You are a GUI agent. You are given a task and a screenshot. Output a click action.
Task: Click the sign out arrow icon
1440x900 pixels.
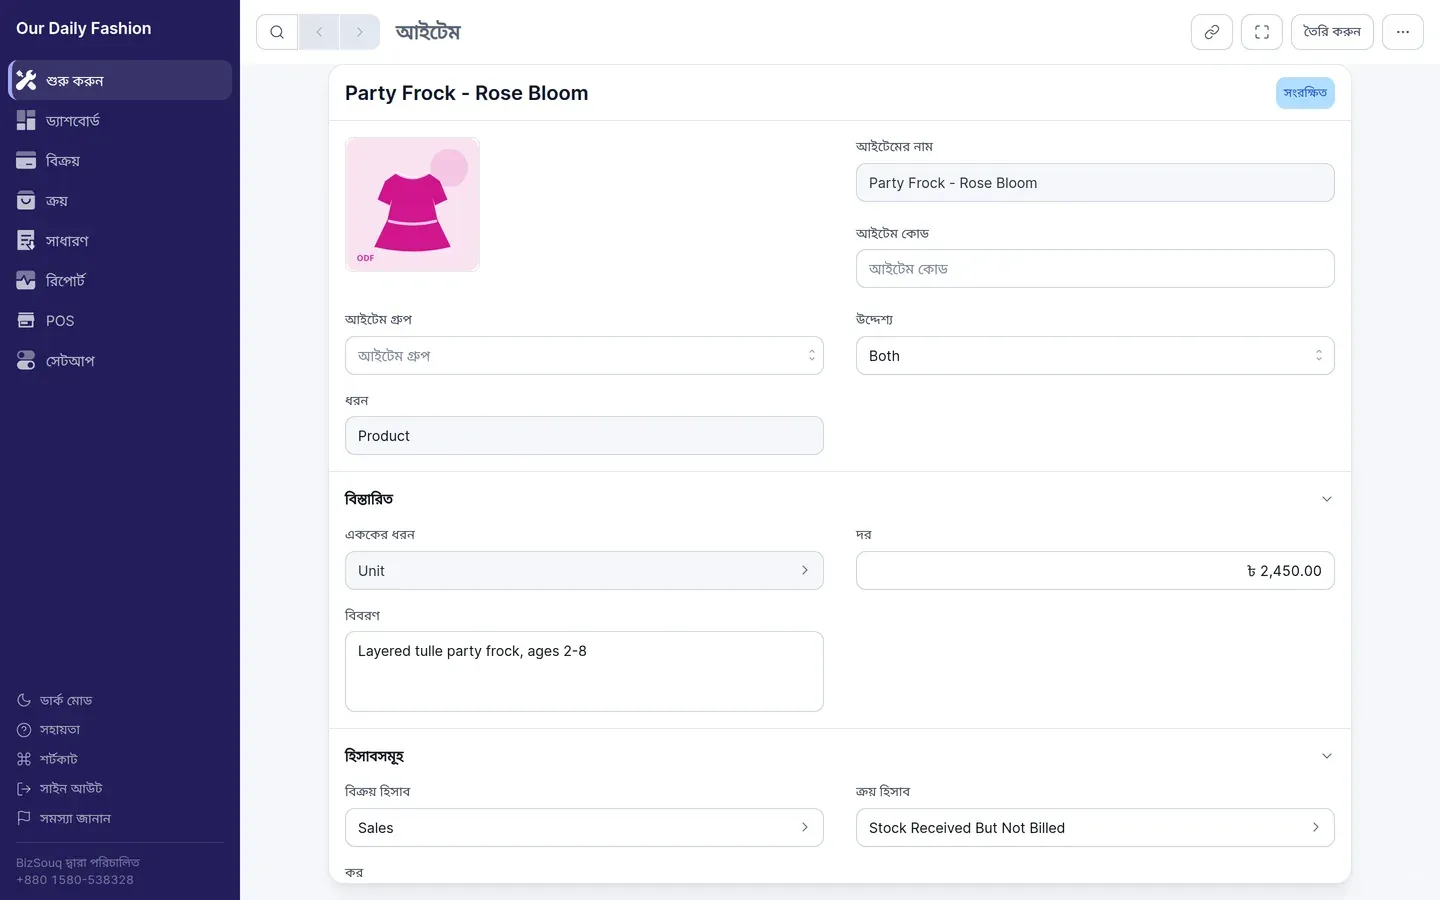click(x=24, y=788)
